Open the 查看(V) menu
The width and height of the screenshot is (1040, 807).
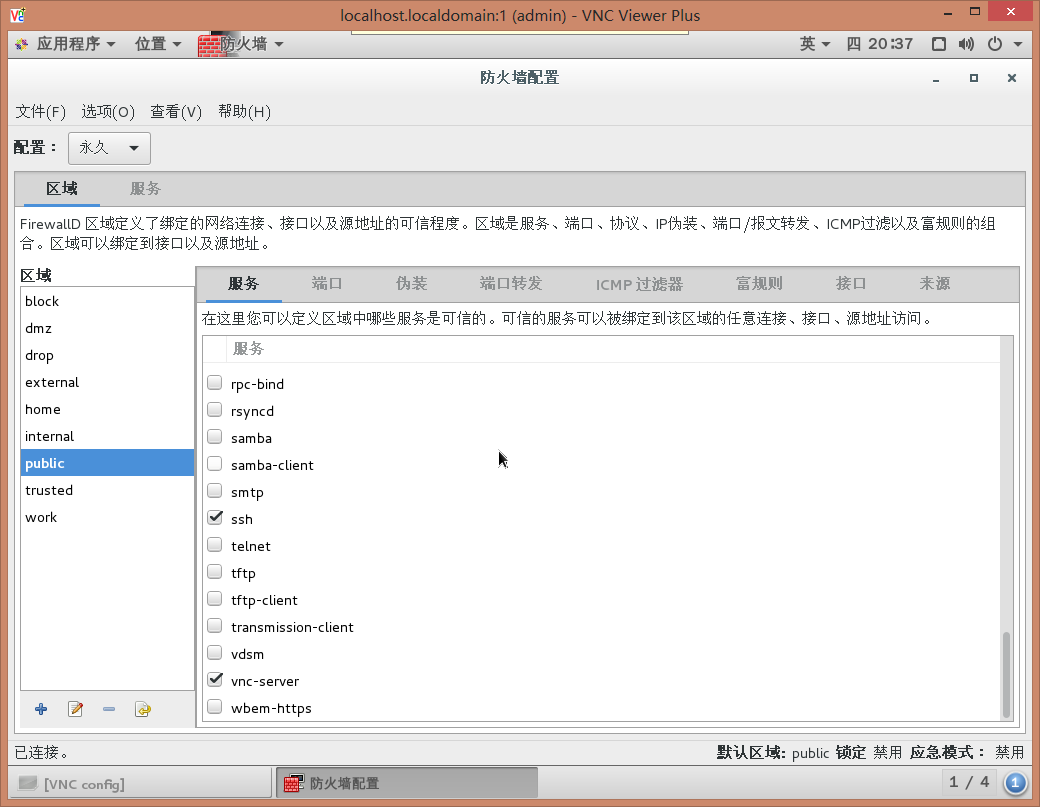pyautogui.click(x=176, y=112)
